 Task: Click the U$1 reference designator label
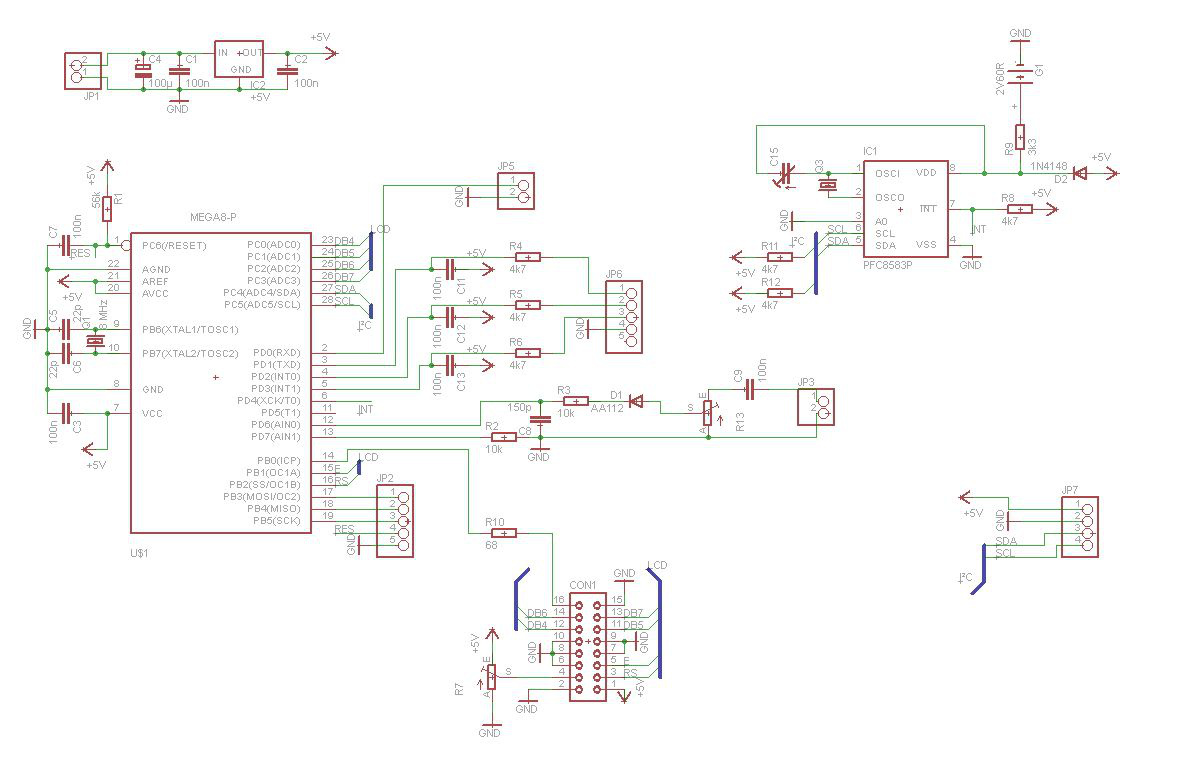(x=140, y=553)
